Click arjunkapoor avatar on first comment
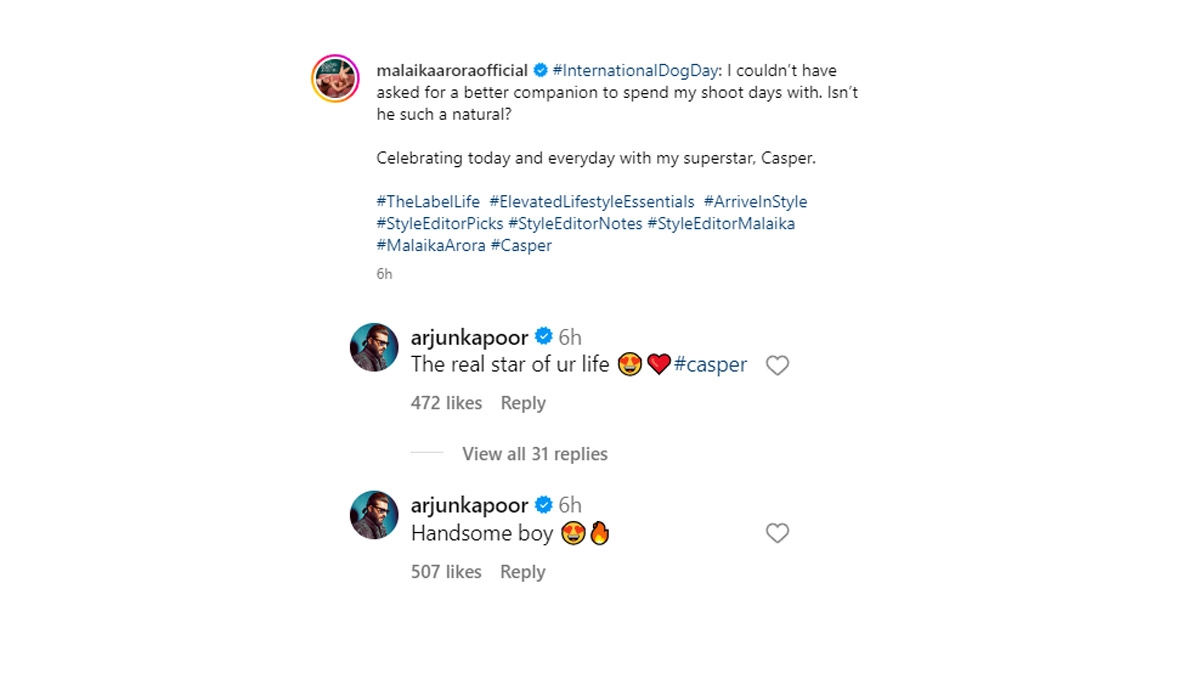The height and width of the screenshot is (675, 1200). pos(374,348)
